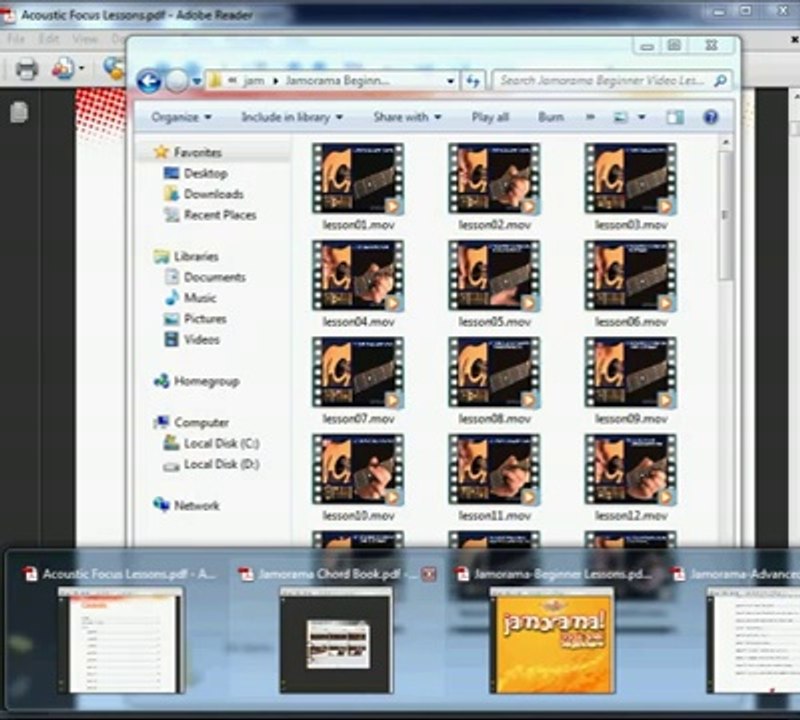Screen dimensions: 800x720
Task: Open the recent pages arrow beside Forward button
Action: [196, 82]
